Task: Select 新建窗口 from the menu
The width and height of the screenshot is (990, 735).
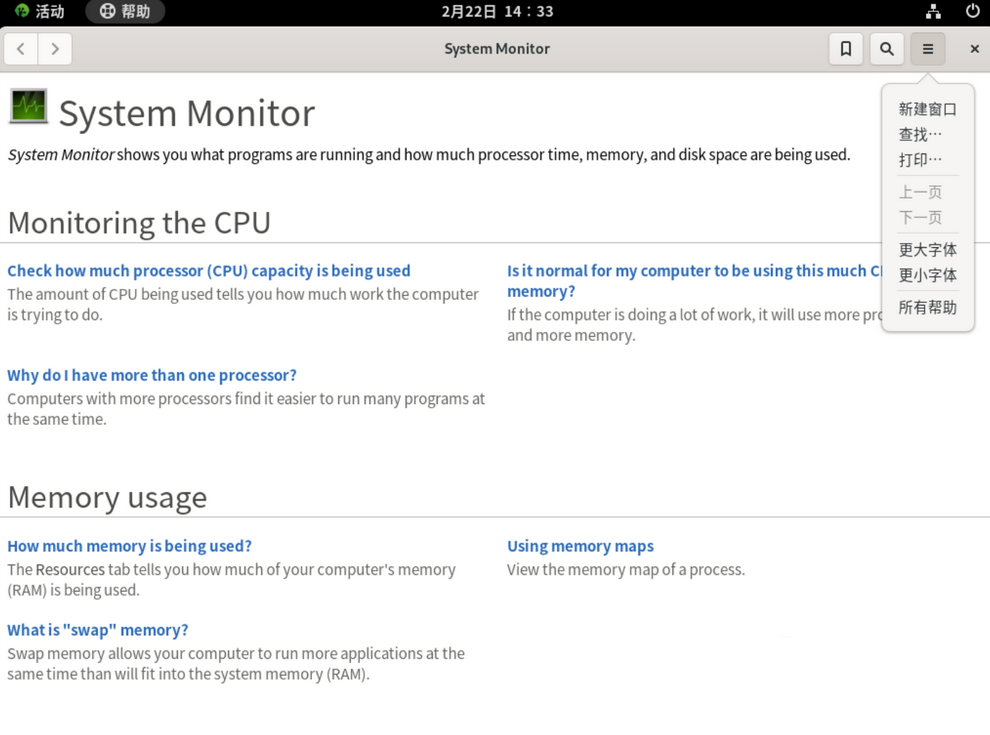Action: [927, 109]
